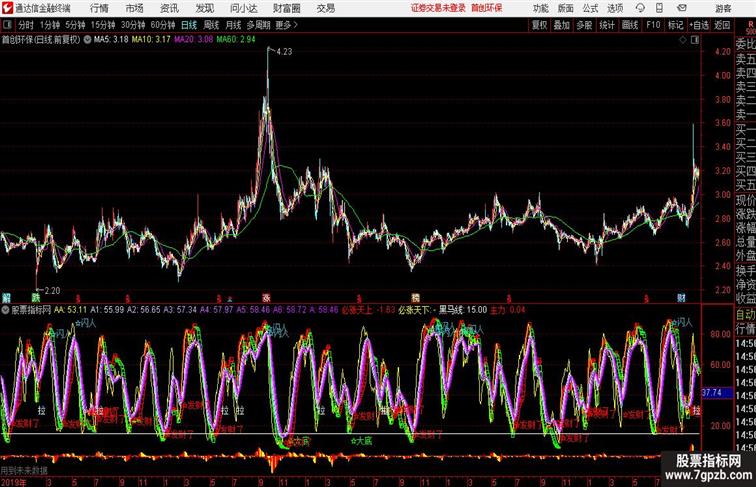Click the 多股 multi-stock toolbar button
This screenshot has width=756, height=487.
pos(584,25)
